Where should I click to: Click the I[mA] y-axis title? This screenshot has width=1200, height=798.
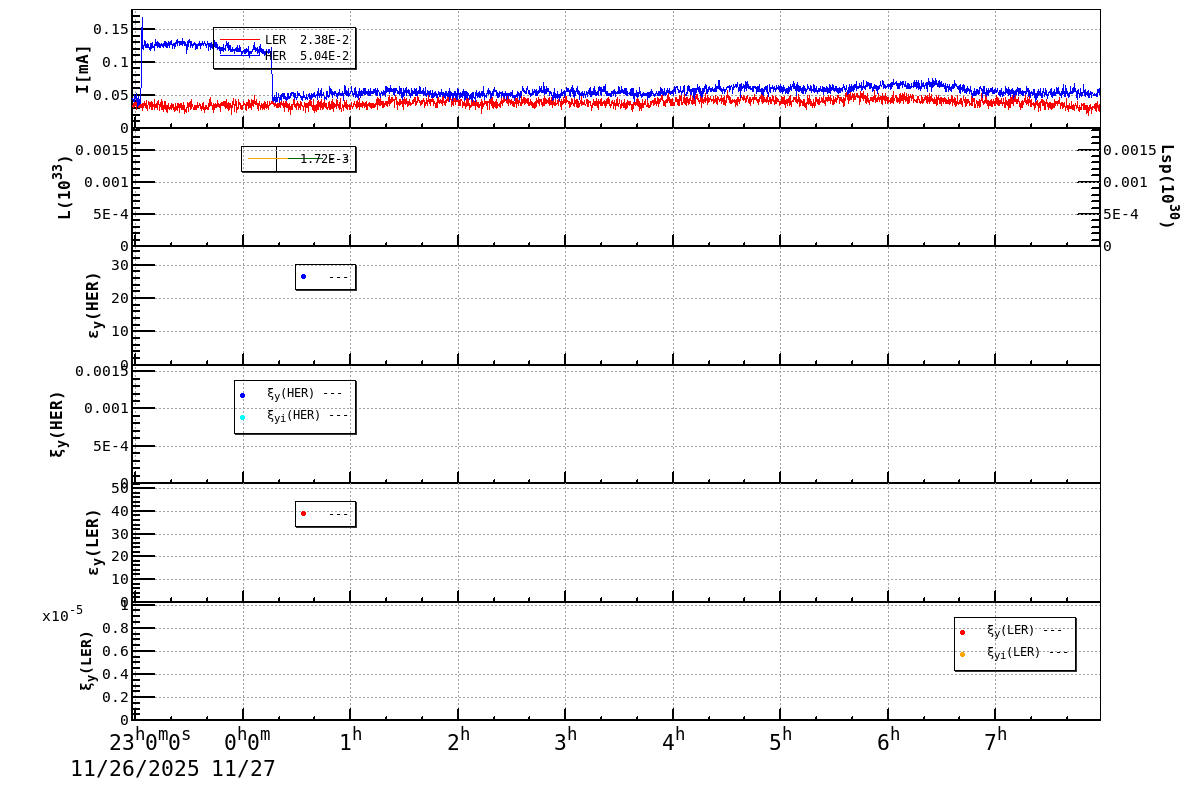(83, 68)
